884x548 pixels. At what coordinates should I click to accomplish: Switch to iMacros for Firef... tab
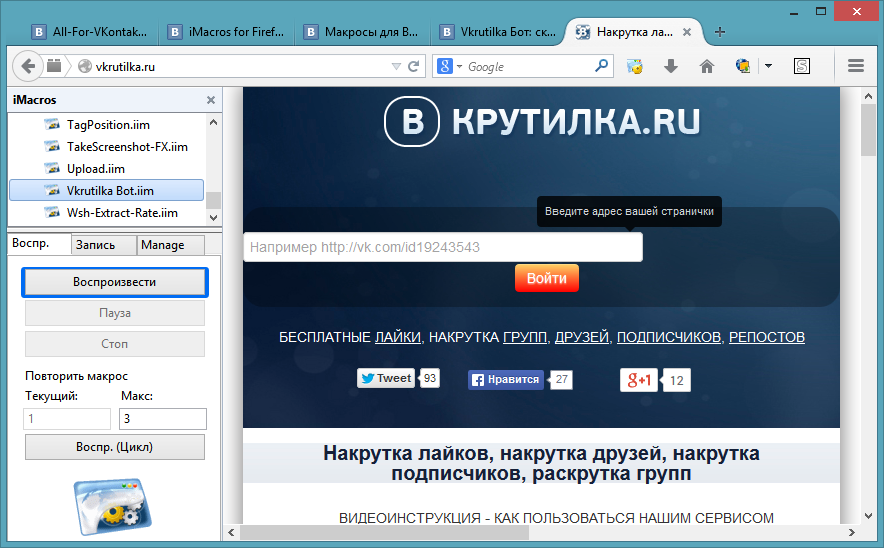[x=228, y=32]
